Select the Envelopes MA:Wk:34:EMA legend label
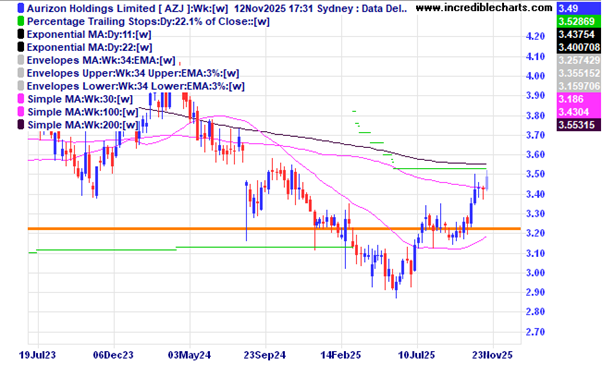This screenshot has height=365, width=602. pyautogui.click(x=101, y=60)
